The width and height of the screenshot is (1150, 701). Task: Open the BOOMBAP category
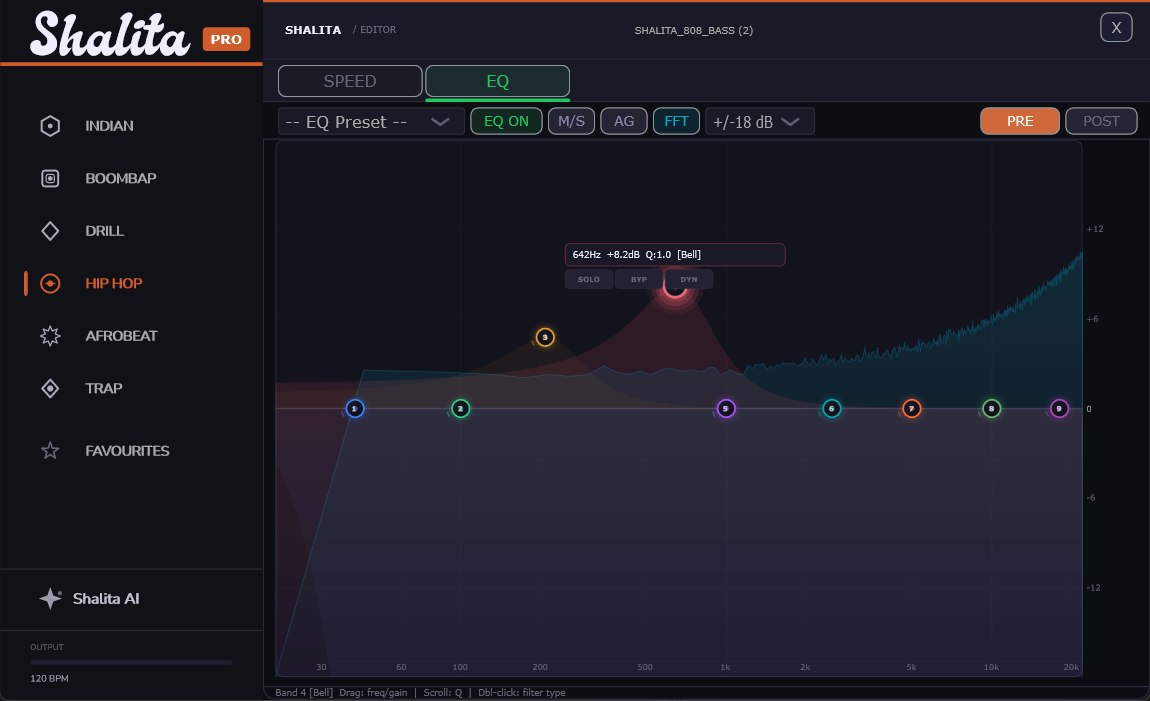(x=121, y=178)
